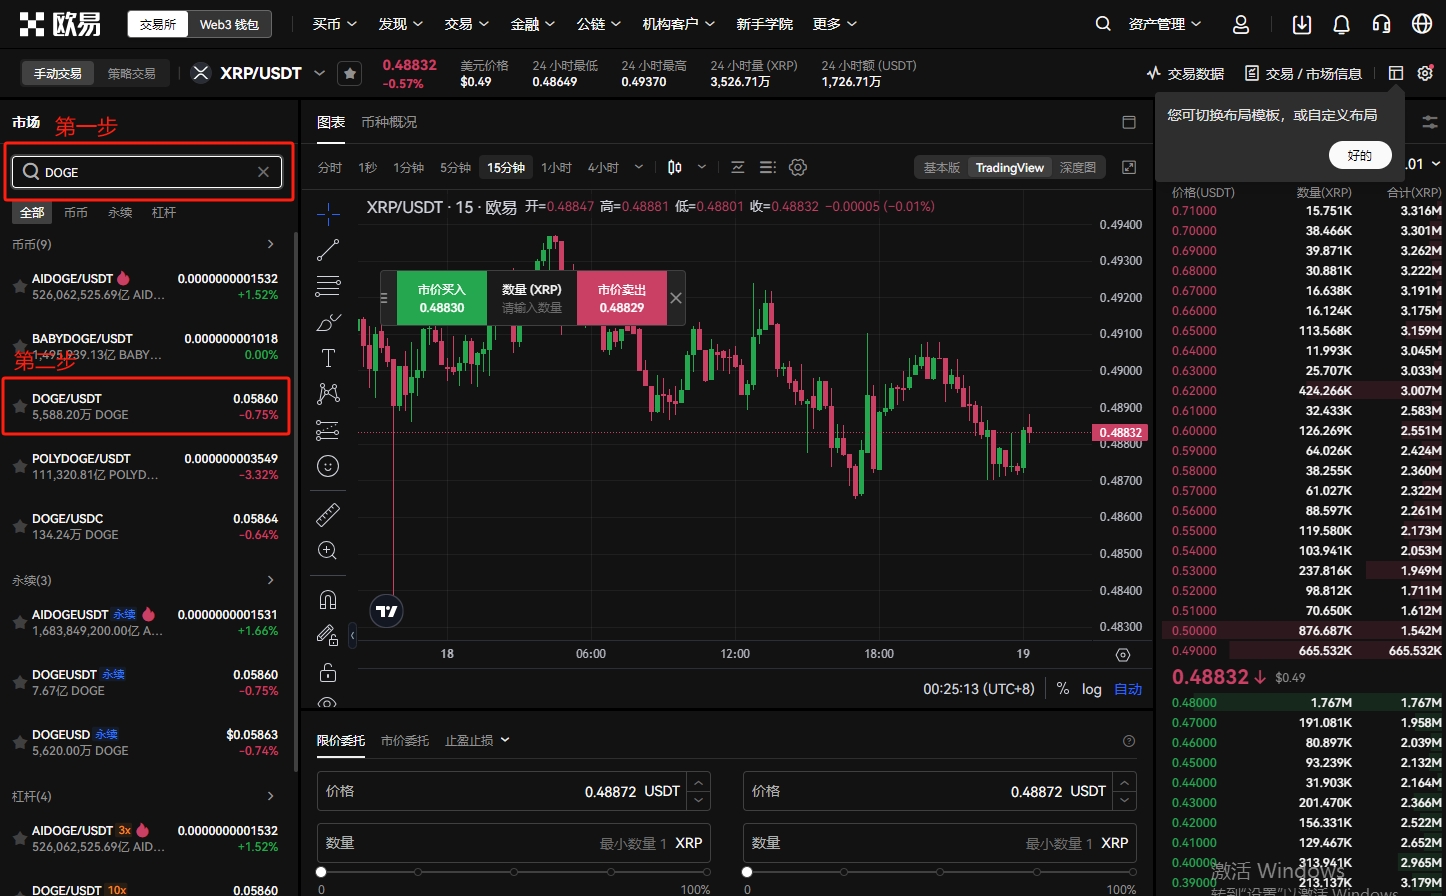Open 交易数据 link
1446x896 pixels.
pyautogui.click(x=1186, y=73)
